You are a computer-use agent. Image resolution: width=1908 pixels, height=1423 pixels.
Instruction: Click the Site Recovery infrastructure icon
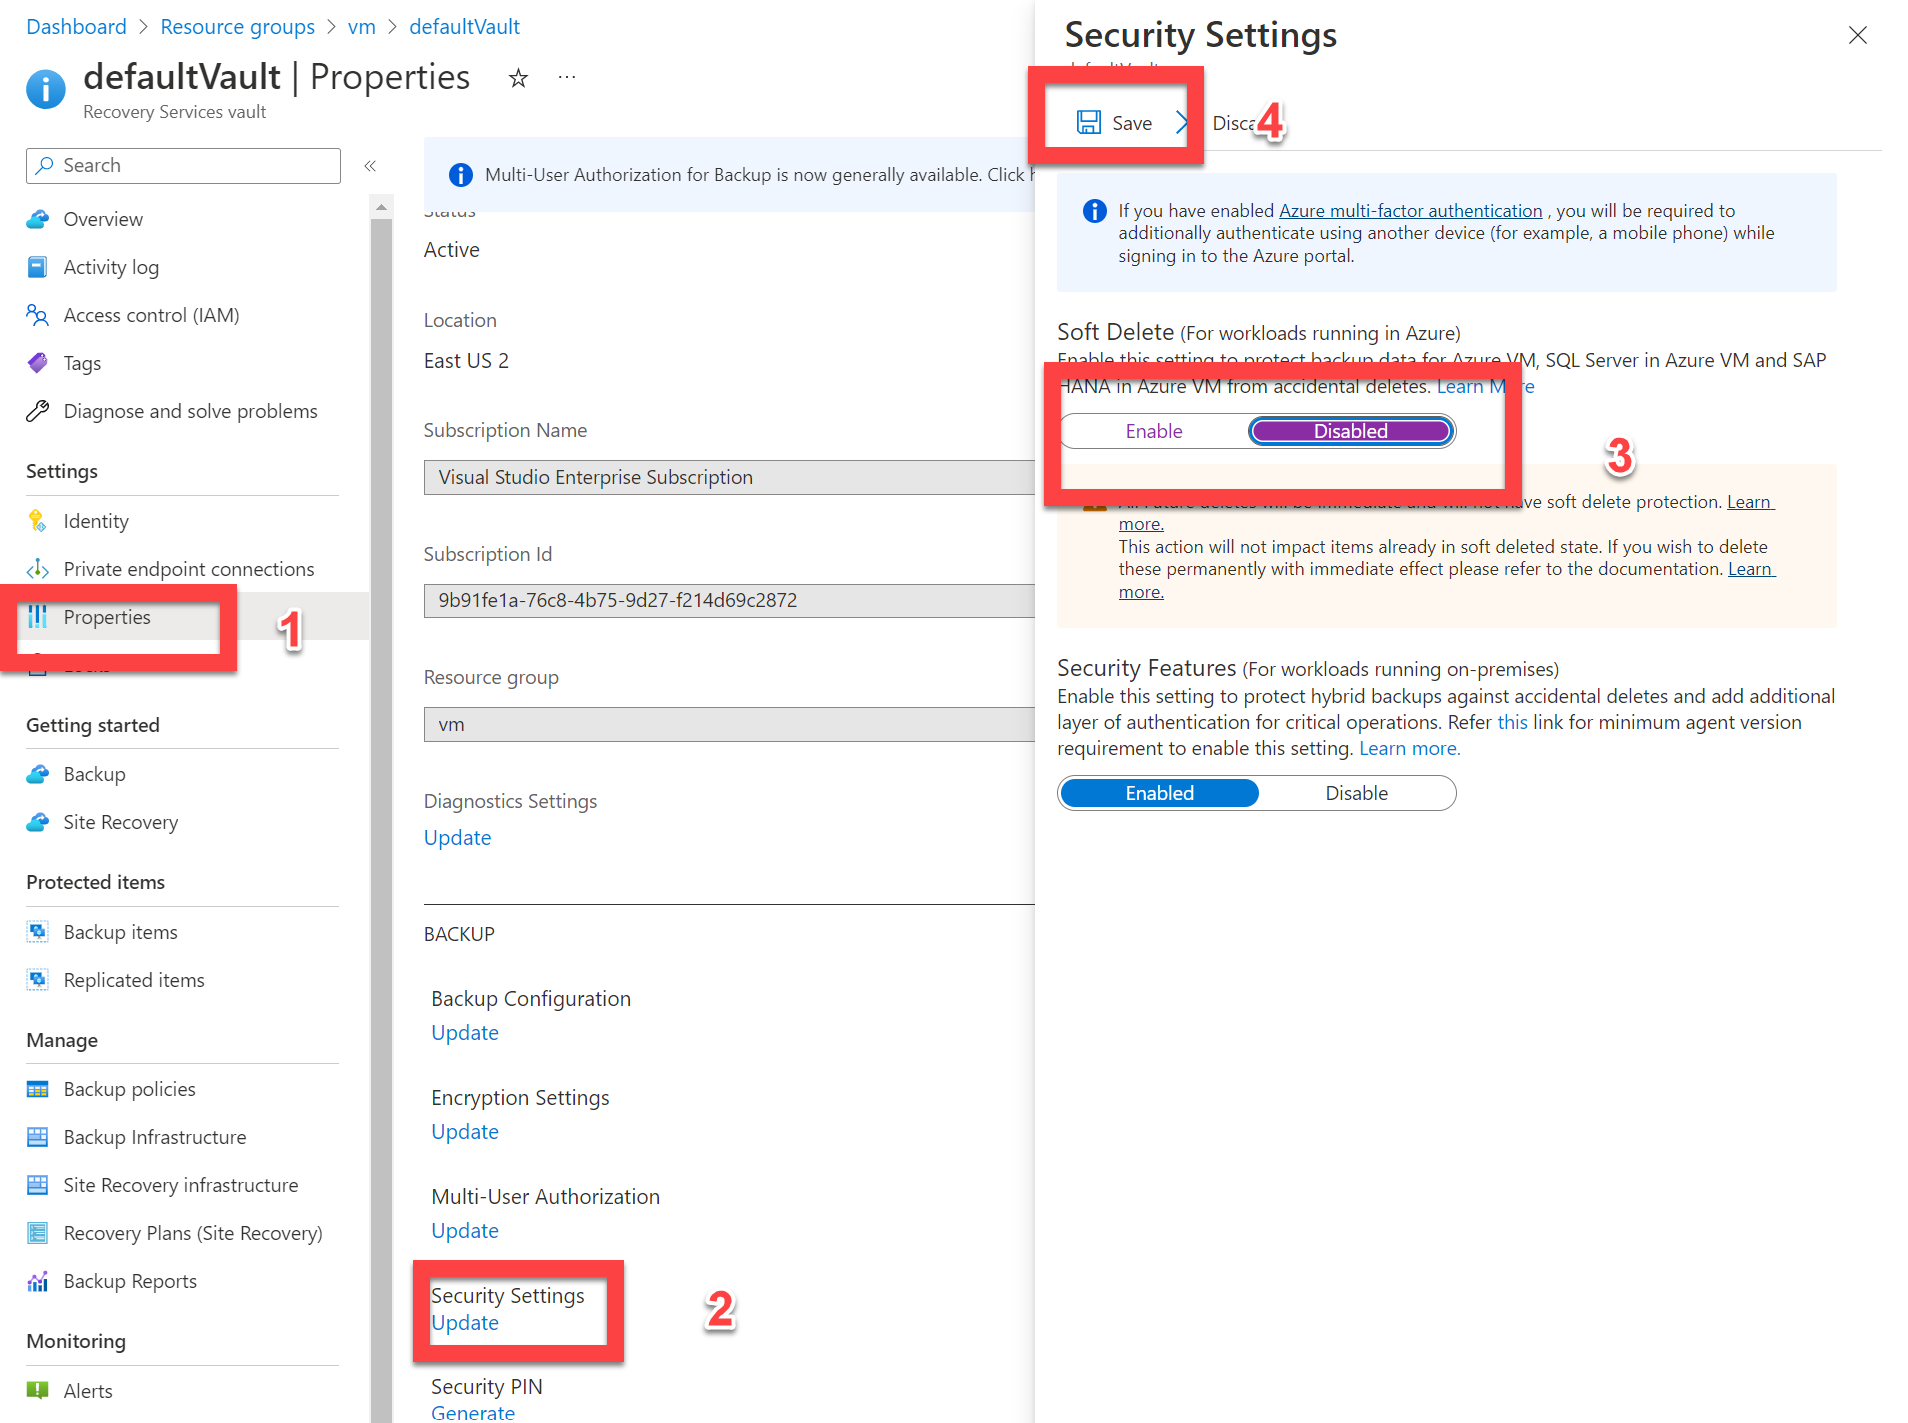38,1185
